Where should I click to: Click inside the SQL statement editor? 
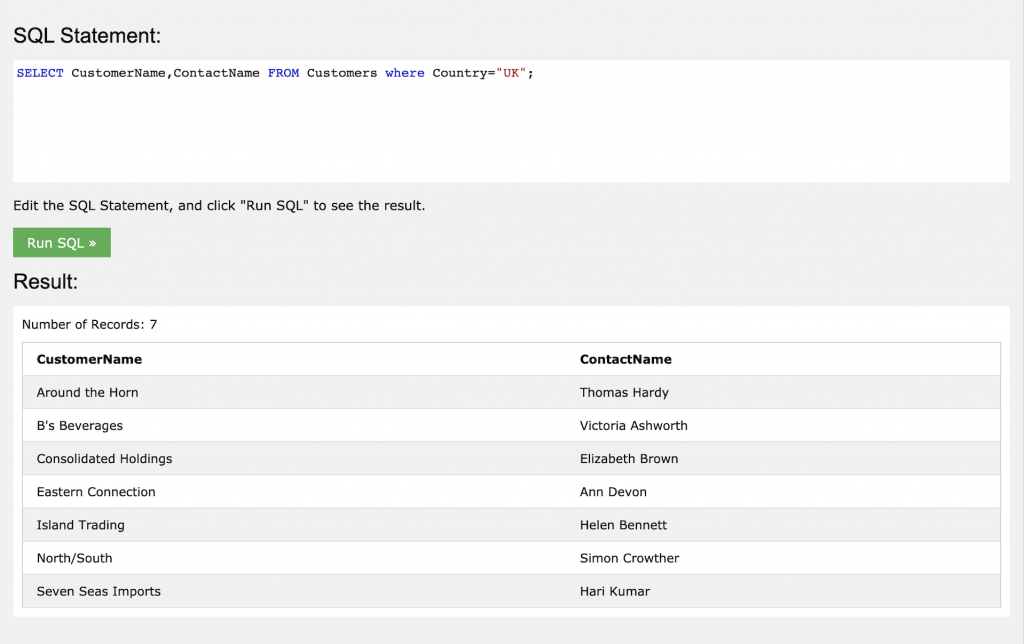point(510,130)
